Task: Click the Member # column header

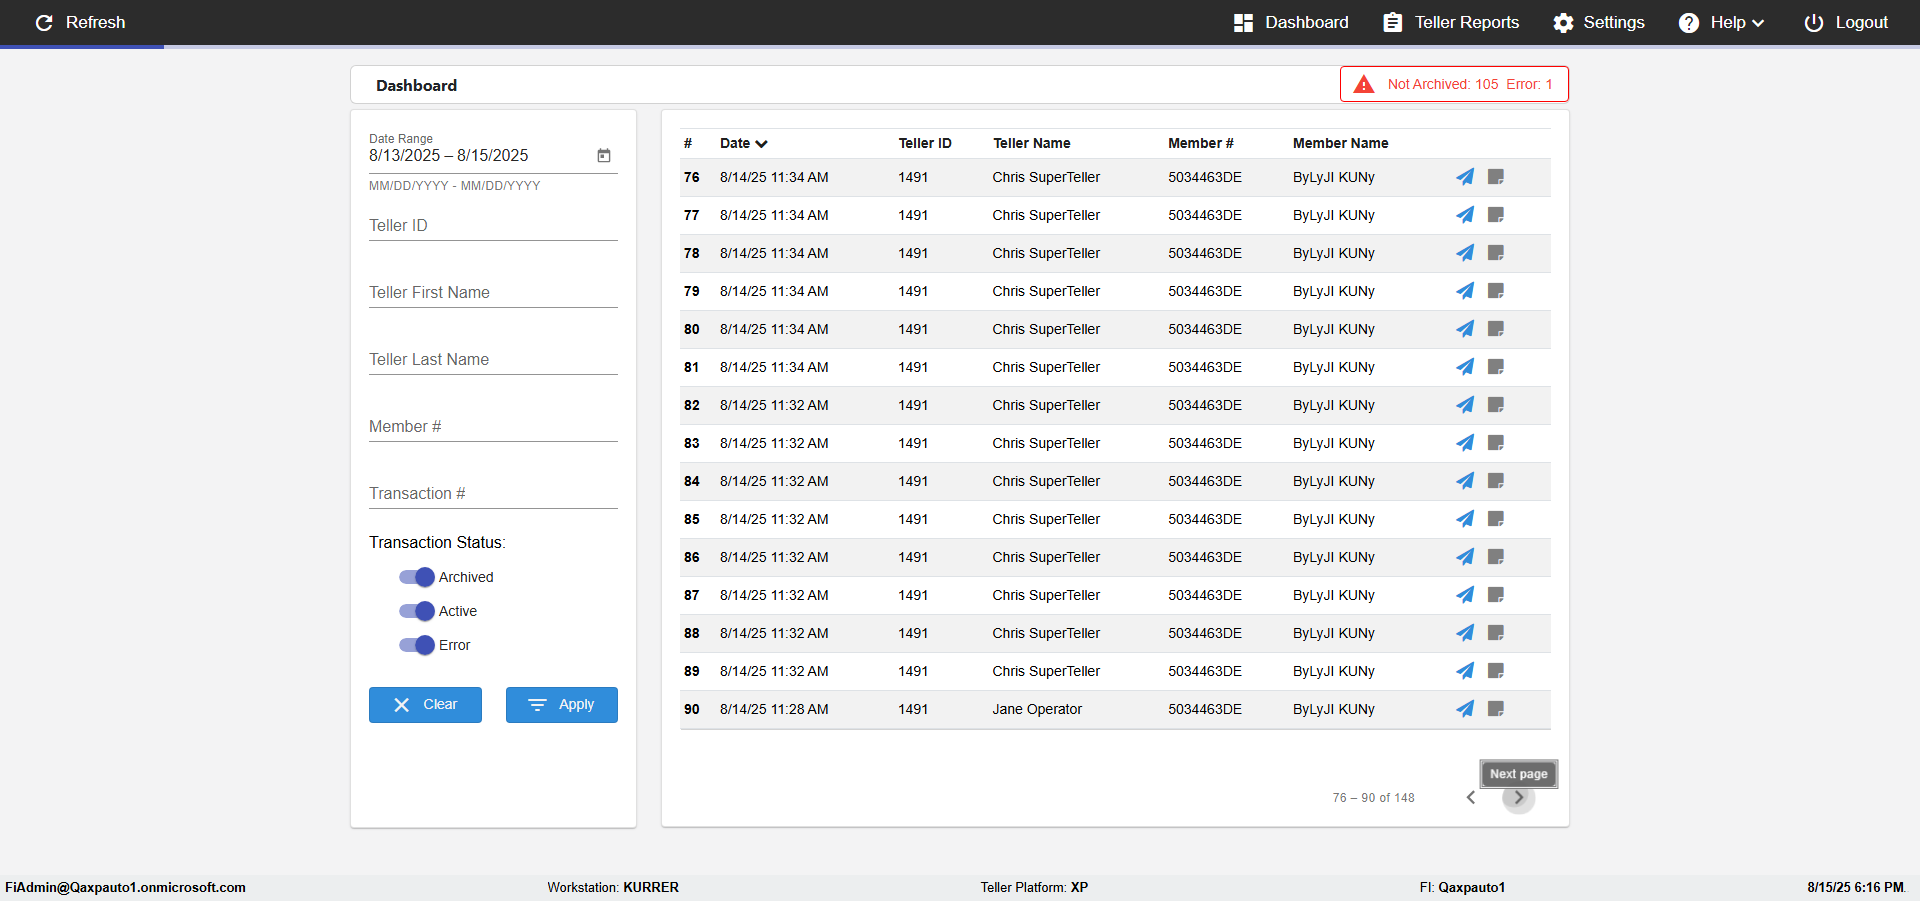Action: coord(1200,143)
